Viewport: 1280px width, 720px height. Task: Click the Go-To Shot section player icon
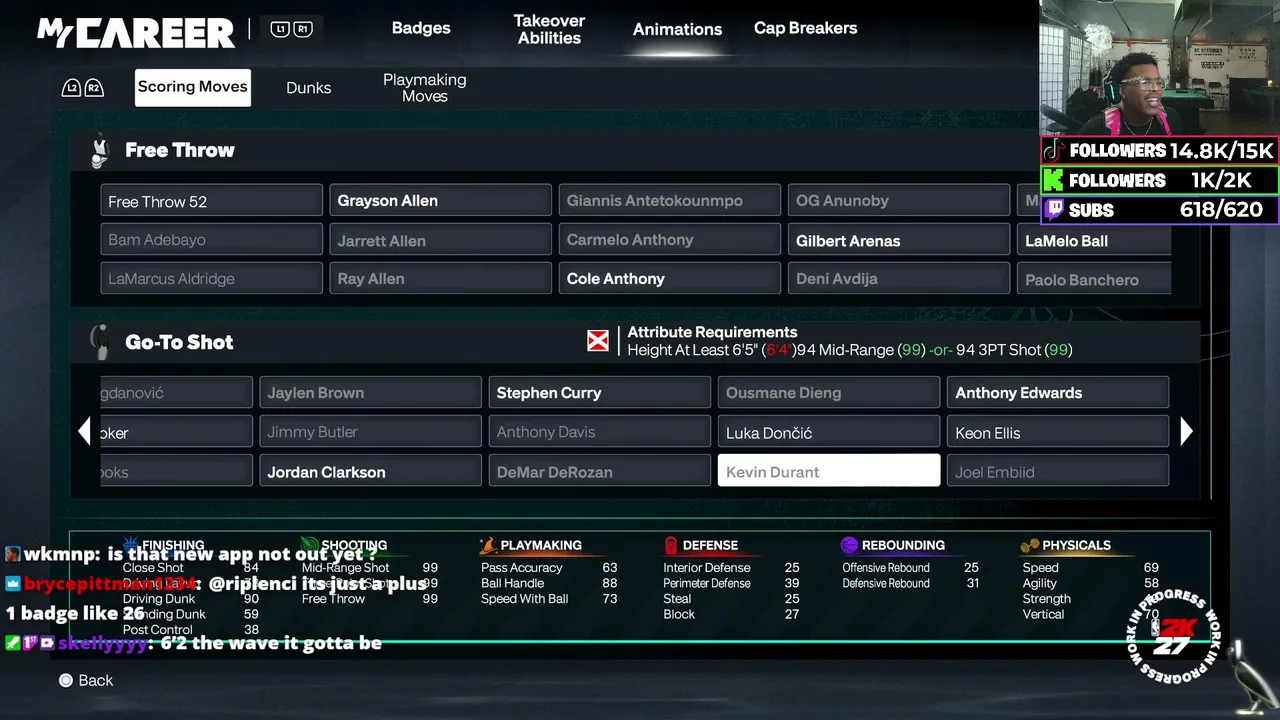(x=99, y=342)
